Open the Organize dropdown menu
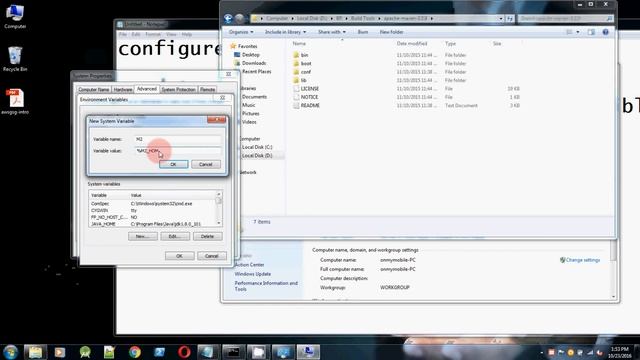The height and width of the screenshot is (360, 640). click(241, 32)
